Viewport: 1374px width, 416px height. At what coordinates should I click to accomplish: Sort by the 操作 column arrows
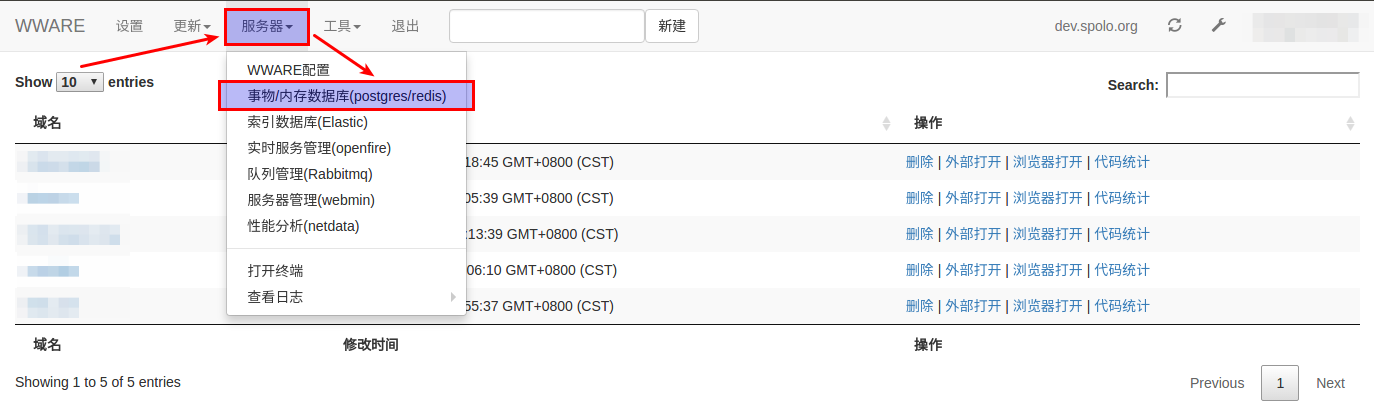click(1351, 123)
